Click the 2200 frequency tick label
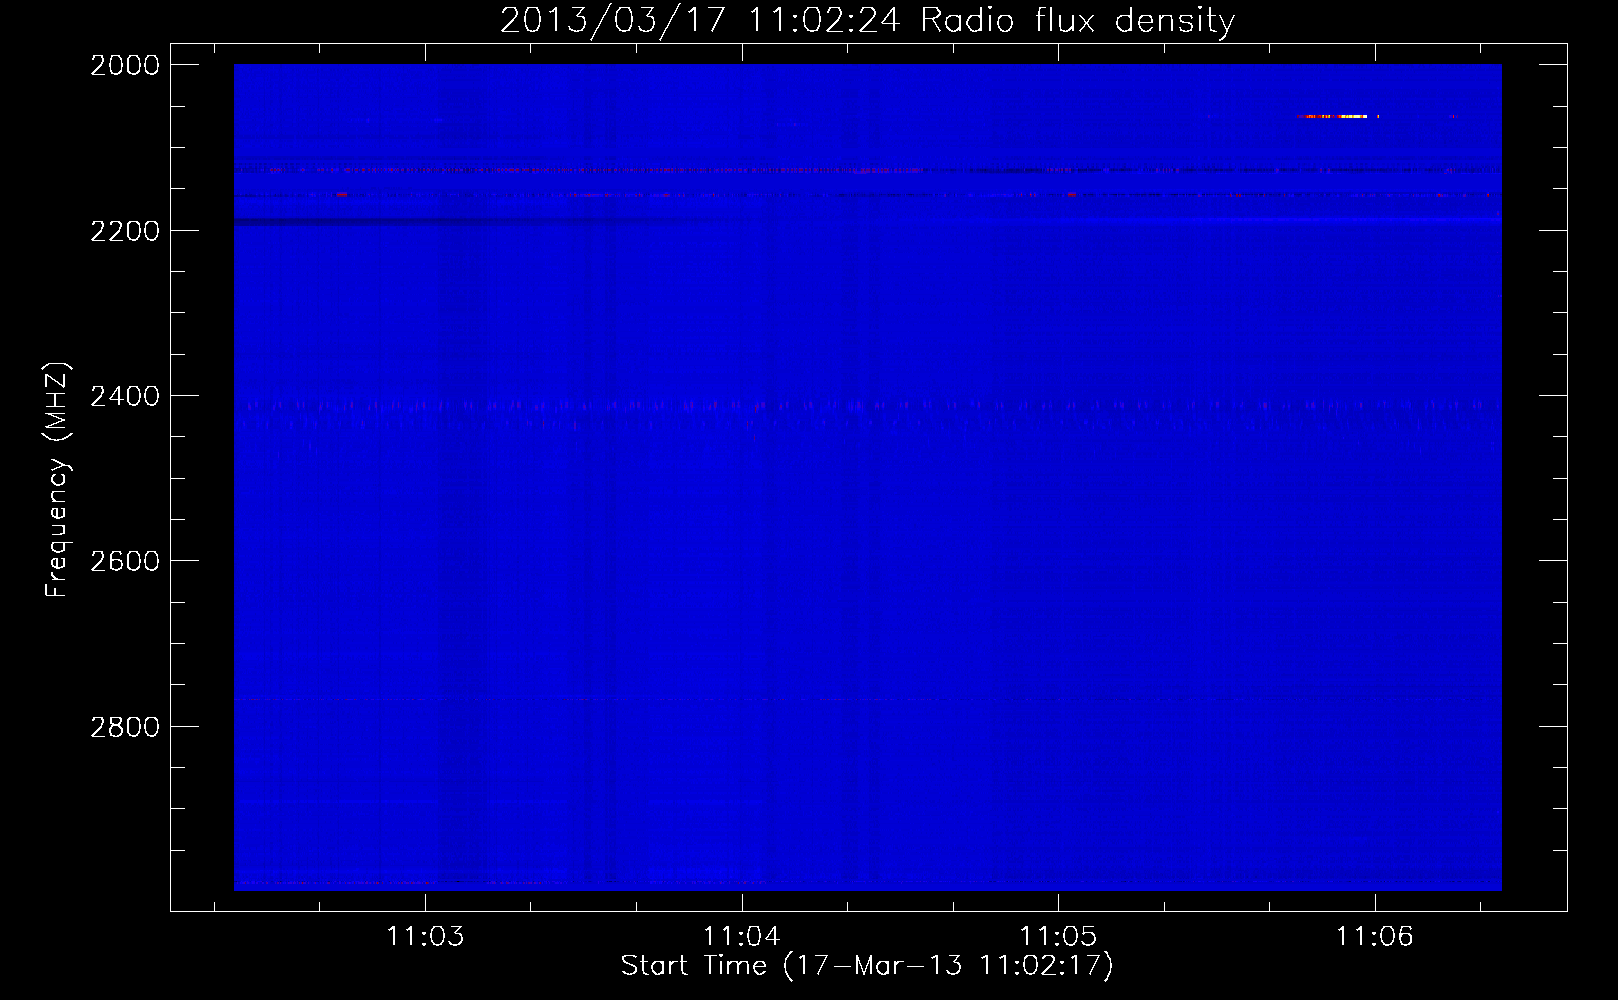This screenshot has height=1000, width=1618. [x=125, y=231]
